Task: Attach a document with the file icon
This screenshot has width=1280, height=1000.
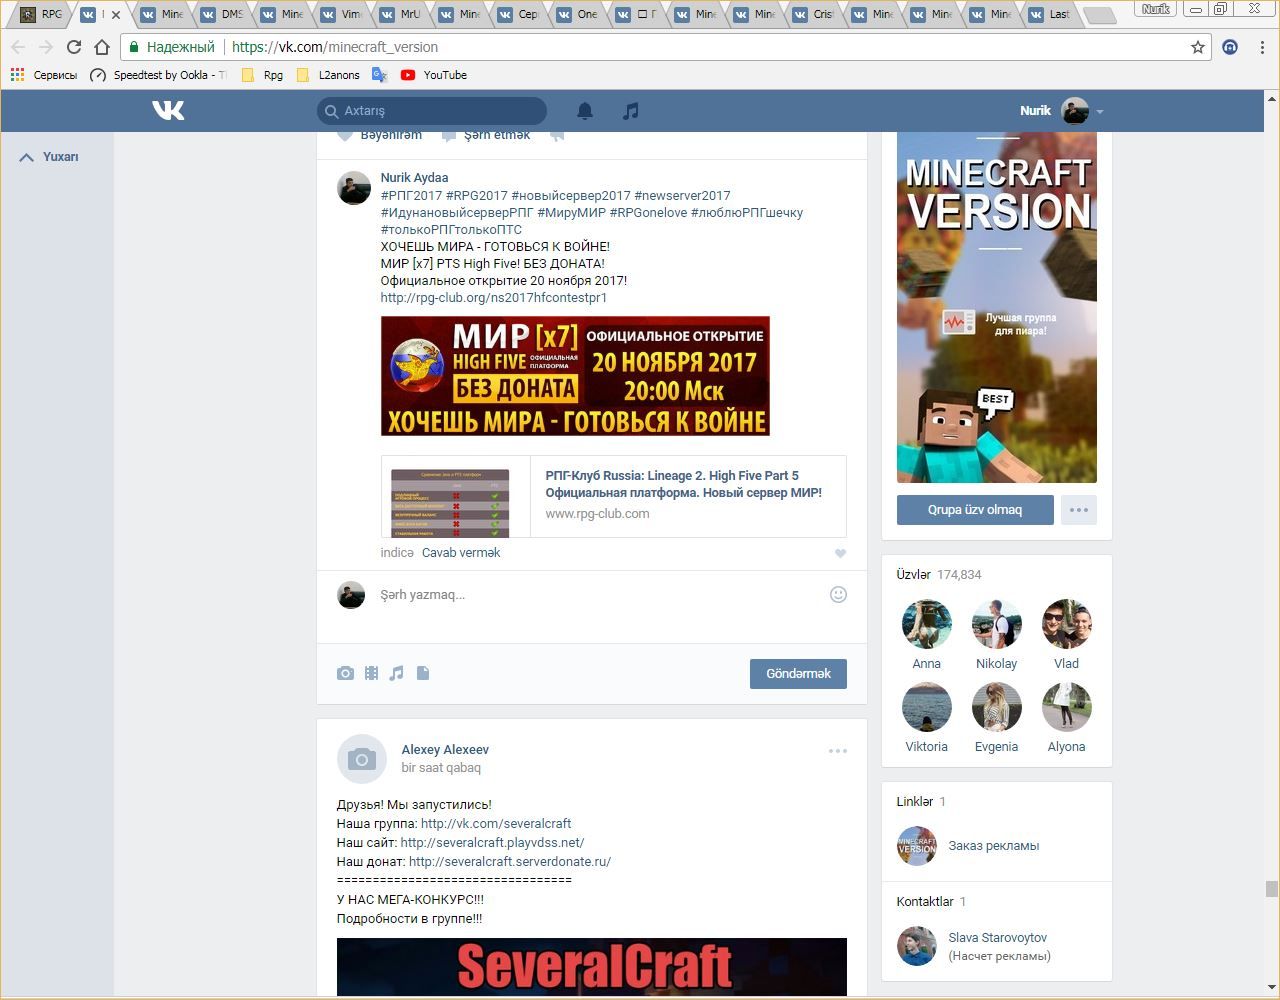Action: point(423,673)
